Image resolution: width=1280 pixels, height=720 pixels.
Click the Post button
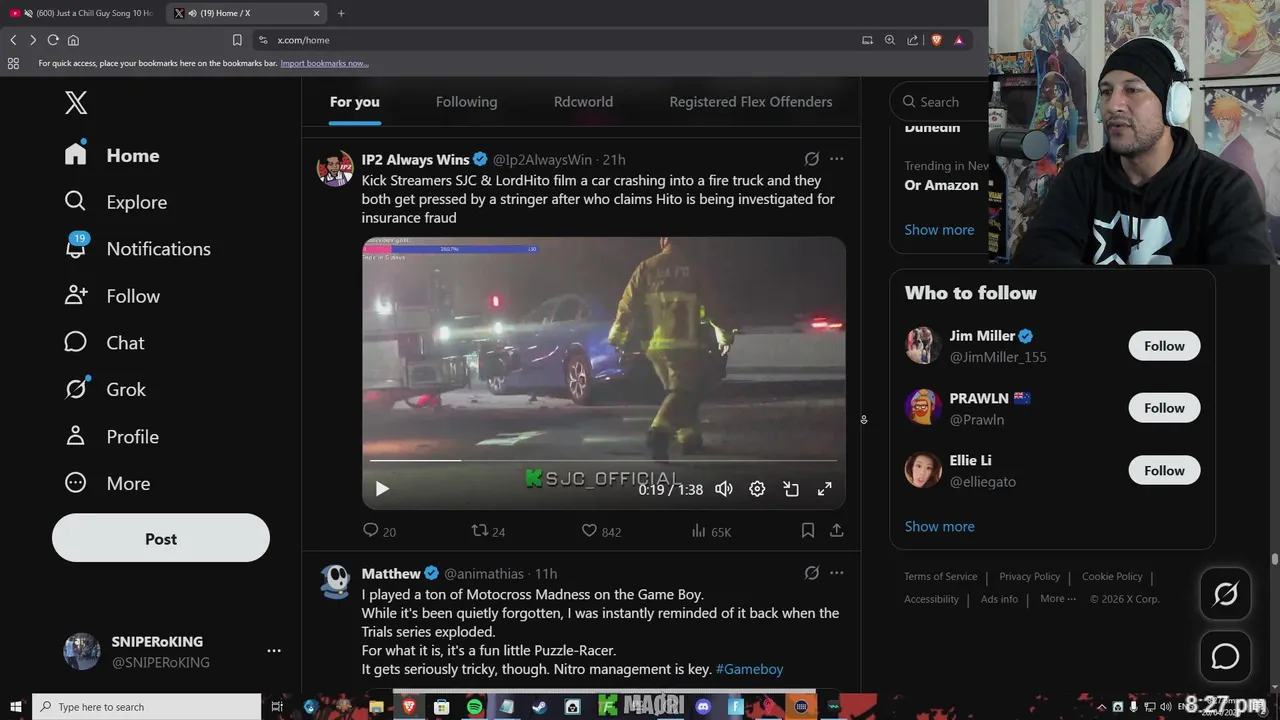(161, 538)
